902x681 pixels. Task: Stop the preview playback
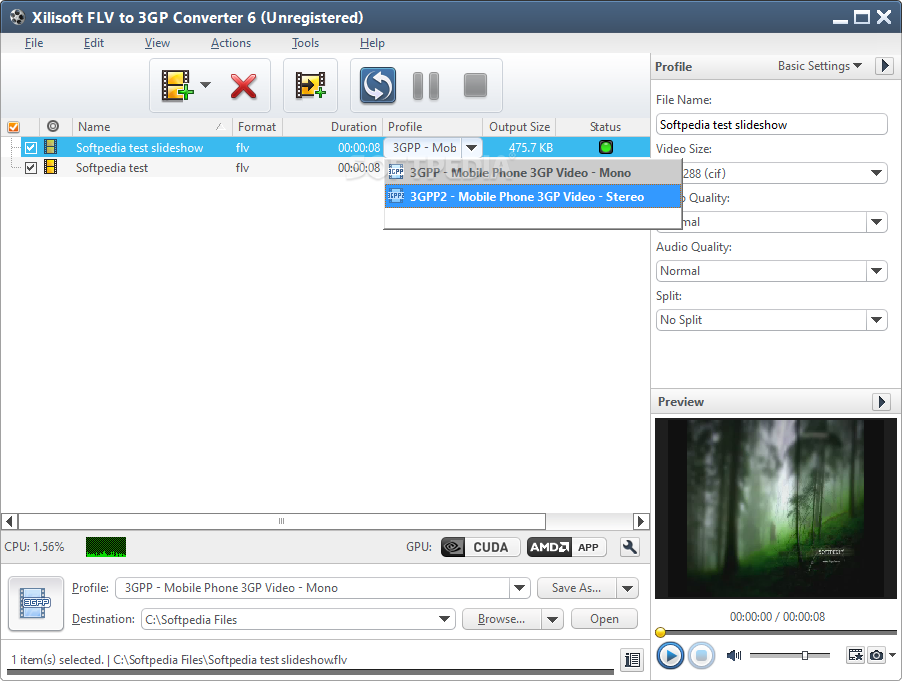click(x=701, y=656)
